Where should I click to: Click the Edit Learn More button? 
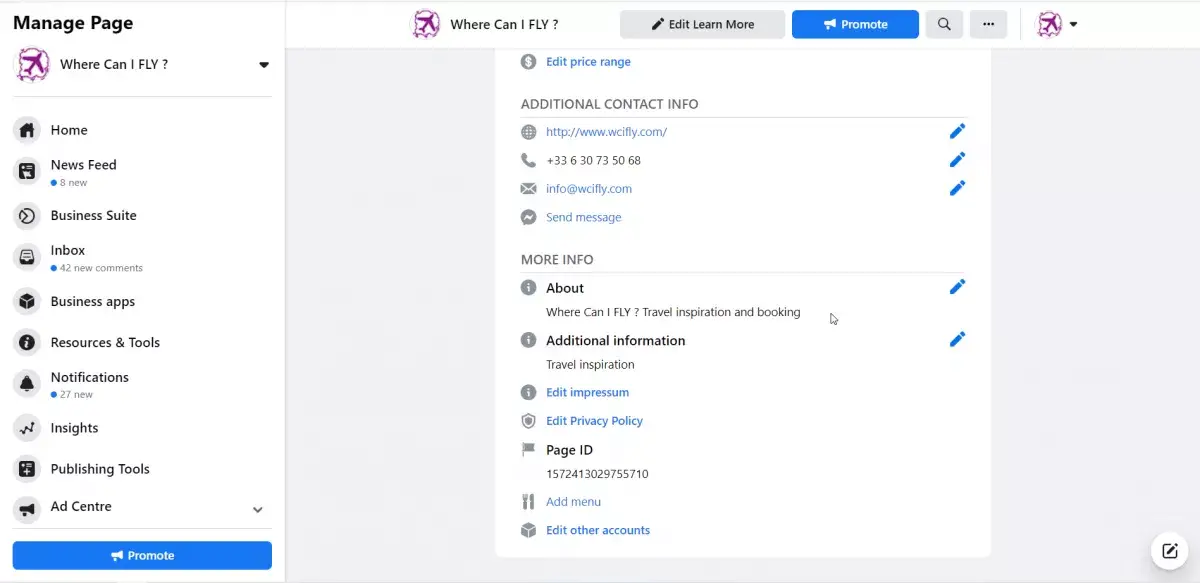tap(702, 24)
